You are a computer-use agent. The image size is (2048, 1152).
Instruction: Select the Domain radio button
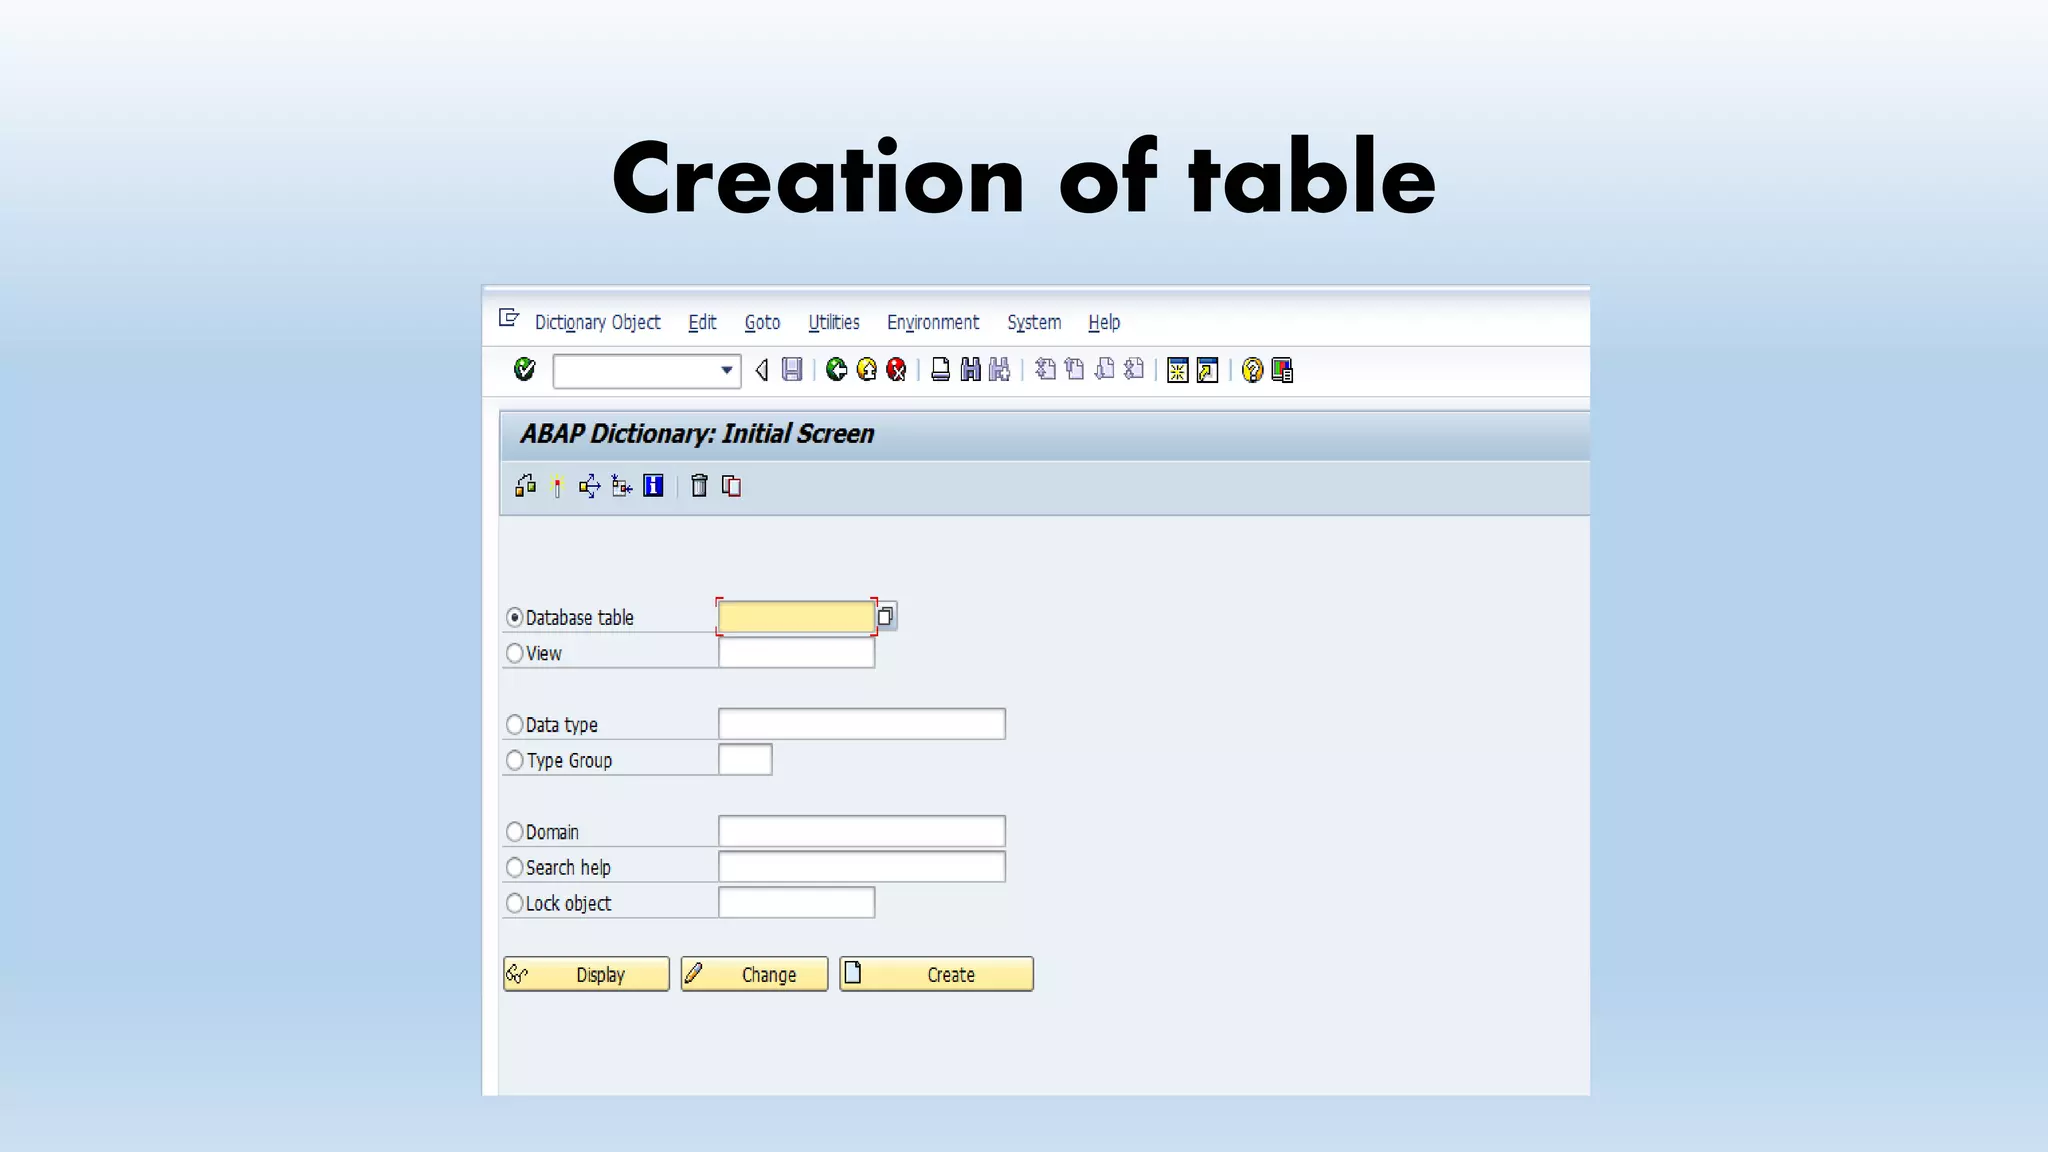[x=514, y=831]
